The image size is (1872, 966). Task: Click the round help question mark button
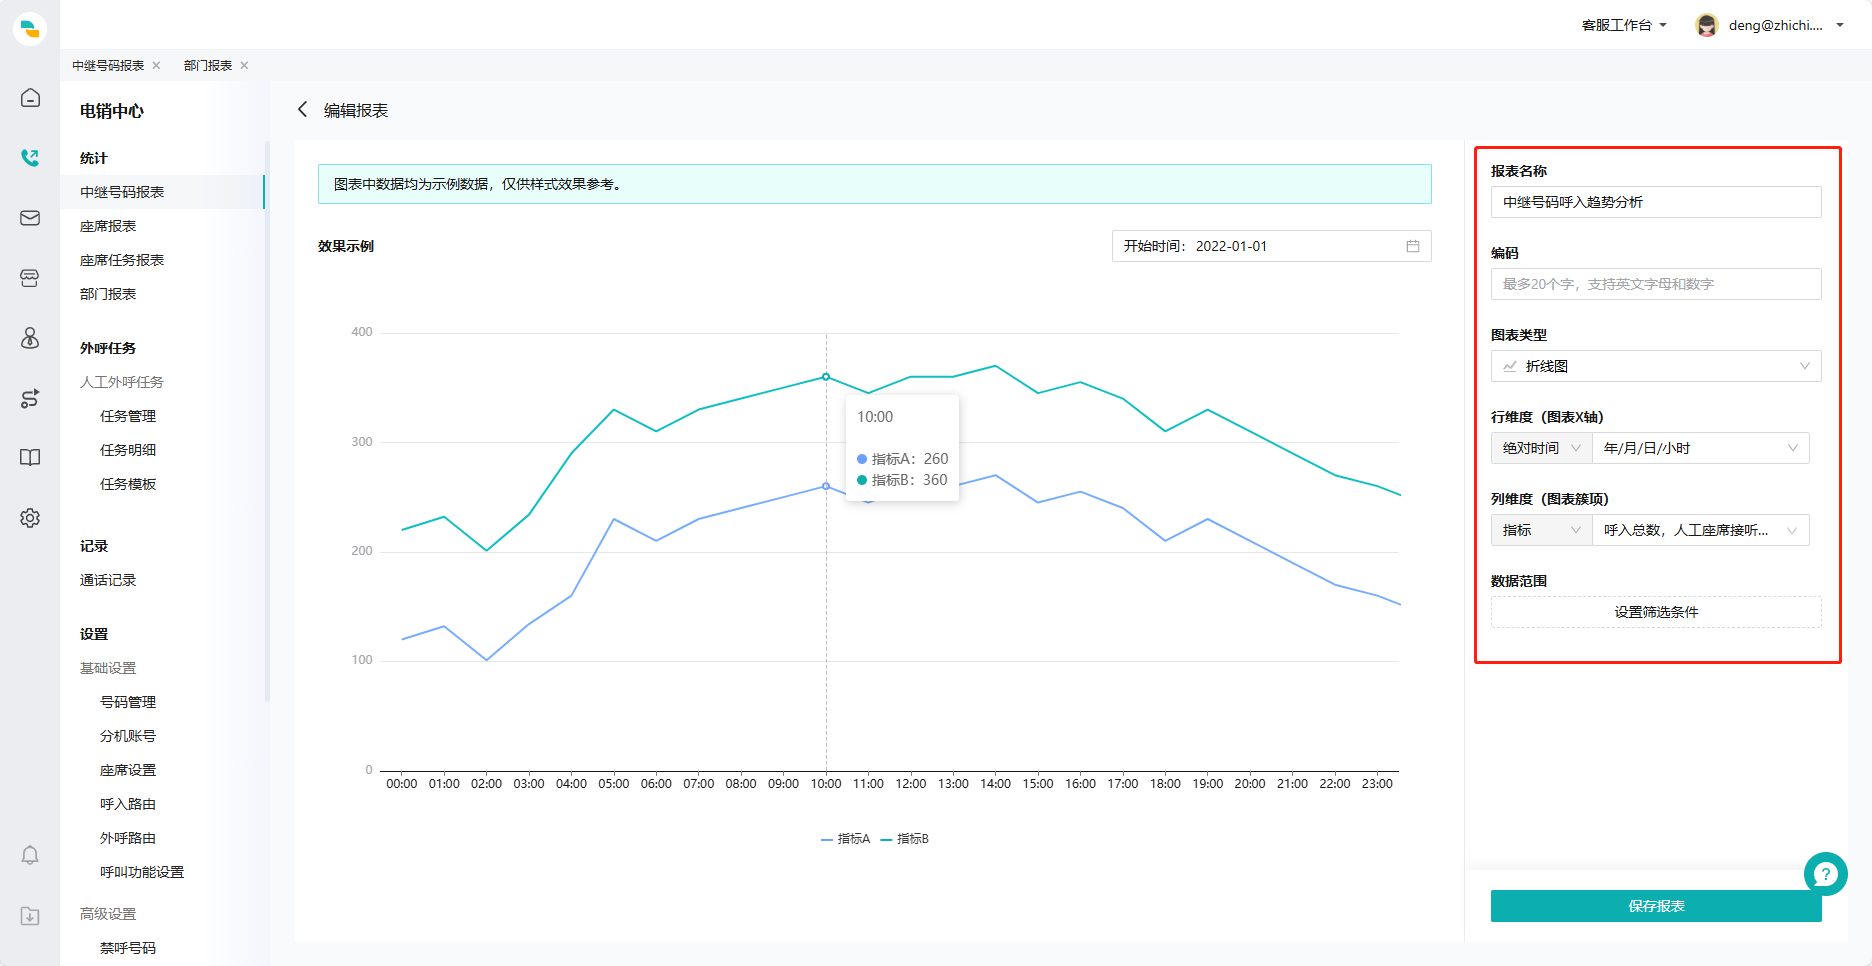(x=1825, y=874)
